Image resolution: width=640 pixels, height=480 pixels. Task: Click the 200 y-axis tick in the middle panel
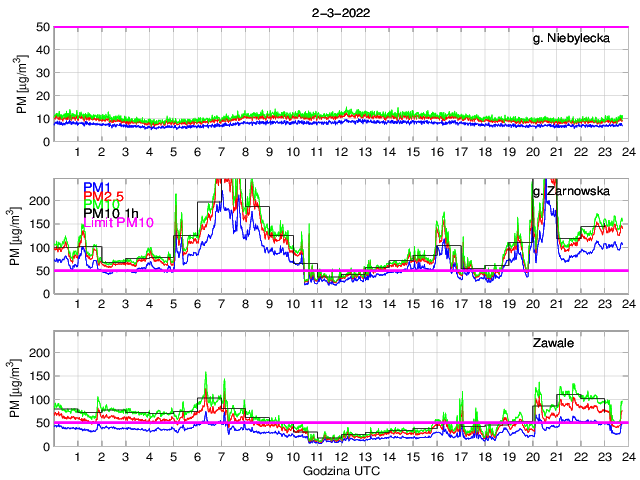(x=38, y=200)
